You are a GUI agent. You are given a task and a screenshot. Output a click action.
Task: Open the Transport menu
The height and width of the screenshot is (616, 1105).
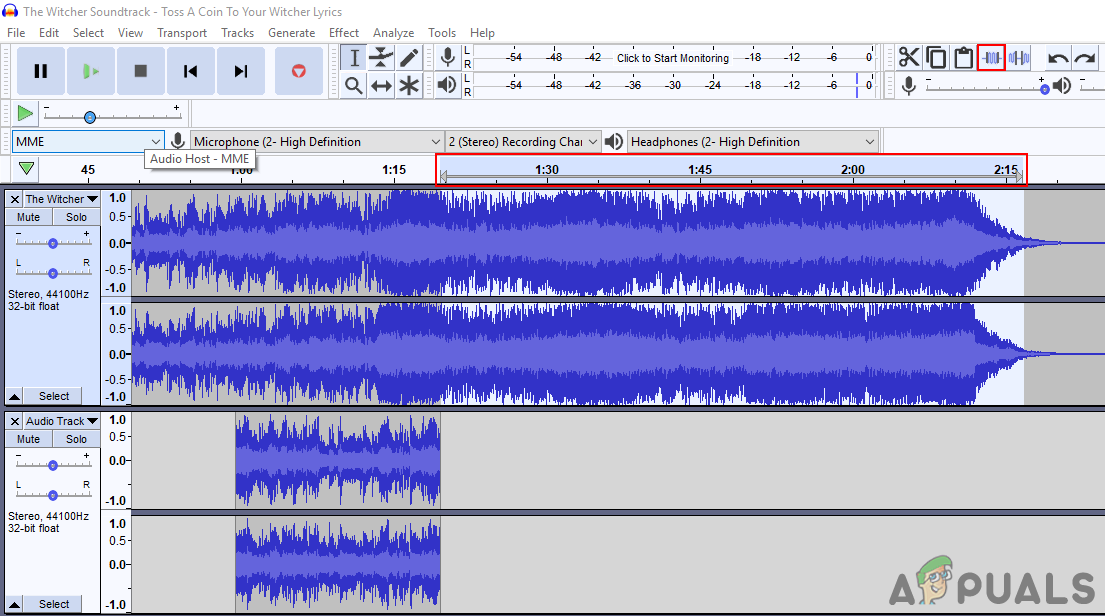(x=181, y=32)
